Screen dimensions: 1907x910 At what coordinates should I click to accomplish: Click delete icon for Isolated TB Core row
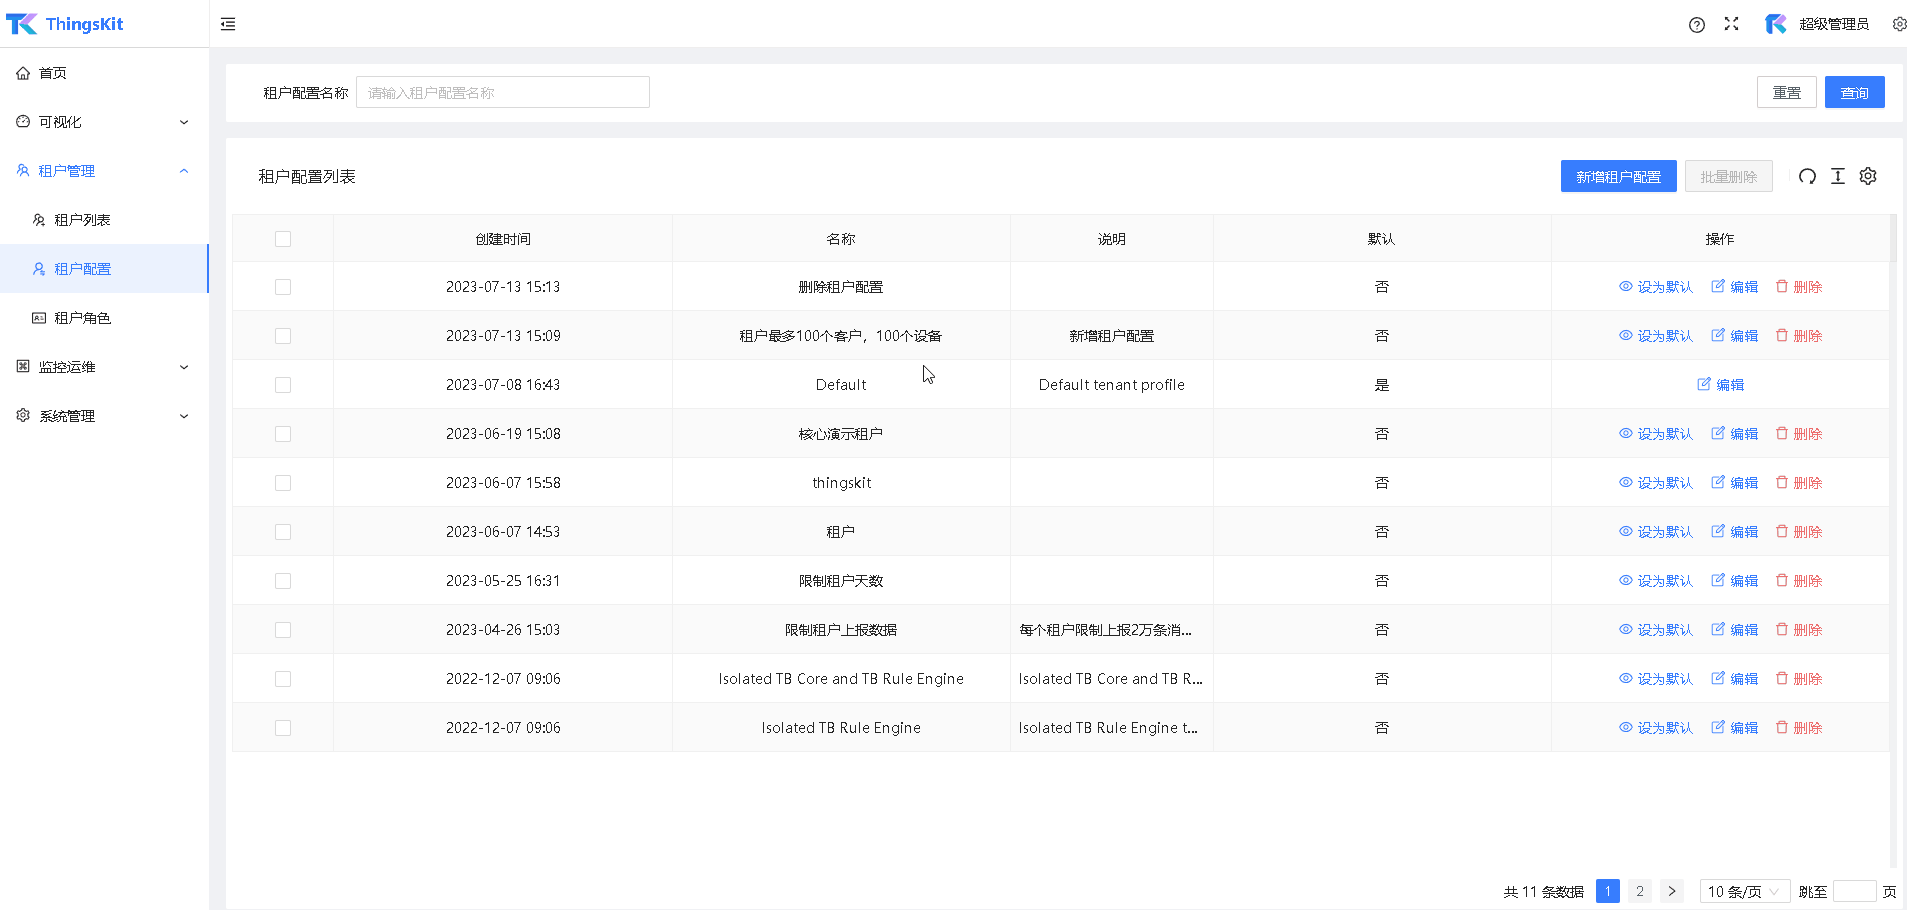tap(1782, 678)
